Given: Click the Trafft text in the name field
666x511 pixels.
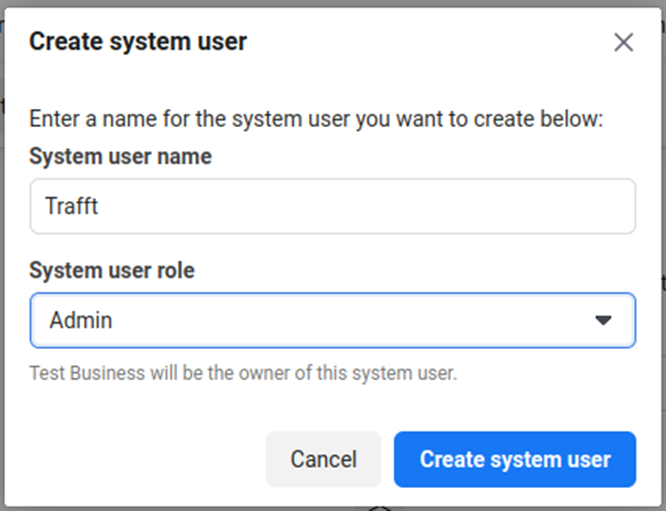Looking at the screenshot, I should pyautogui.click(x=72, y=206).
